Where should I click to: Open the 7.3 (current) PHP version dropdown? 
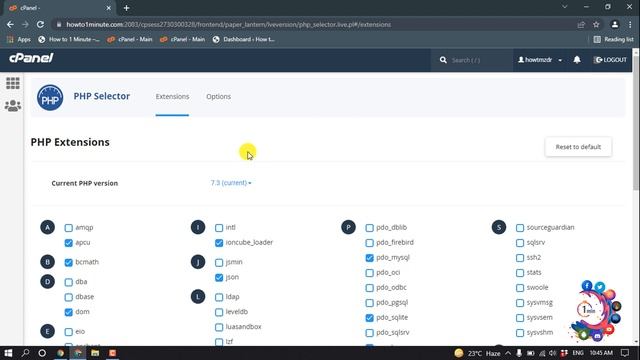coord(231,183)
